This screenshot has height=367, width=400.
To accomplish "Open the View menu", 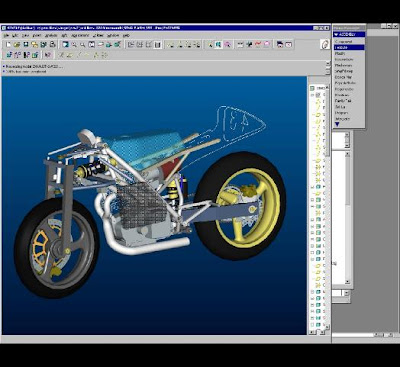I will [x=26, y=35].
